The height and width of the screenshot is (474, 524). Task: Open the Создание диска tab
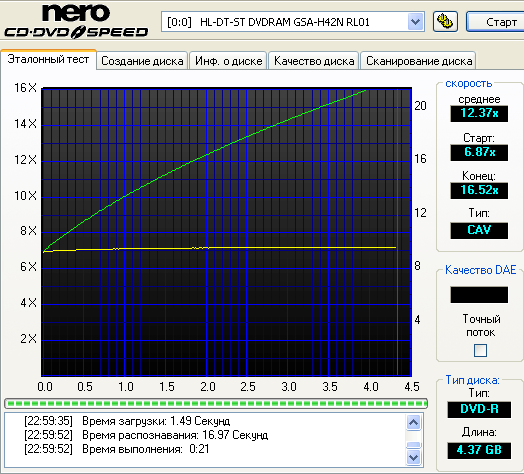click(x=142, y=61)
